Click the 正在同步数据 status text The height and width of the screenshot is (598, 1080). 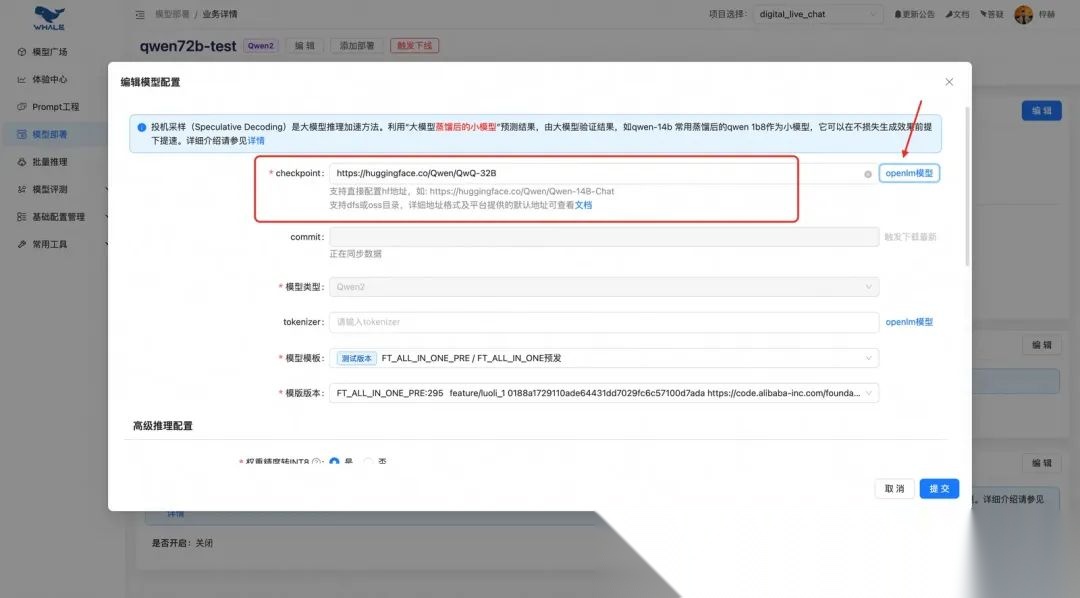[x=355, y=254]
